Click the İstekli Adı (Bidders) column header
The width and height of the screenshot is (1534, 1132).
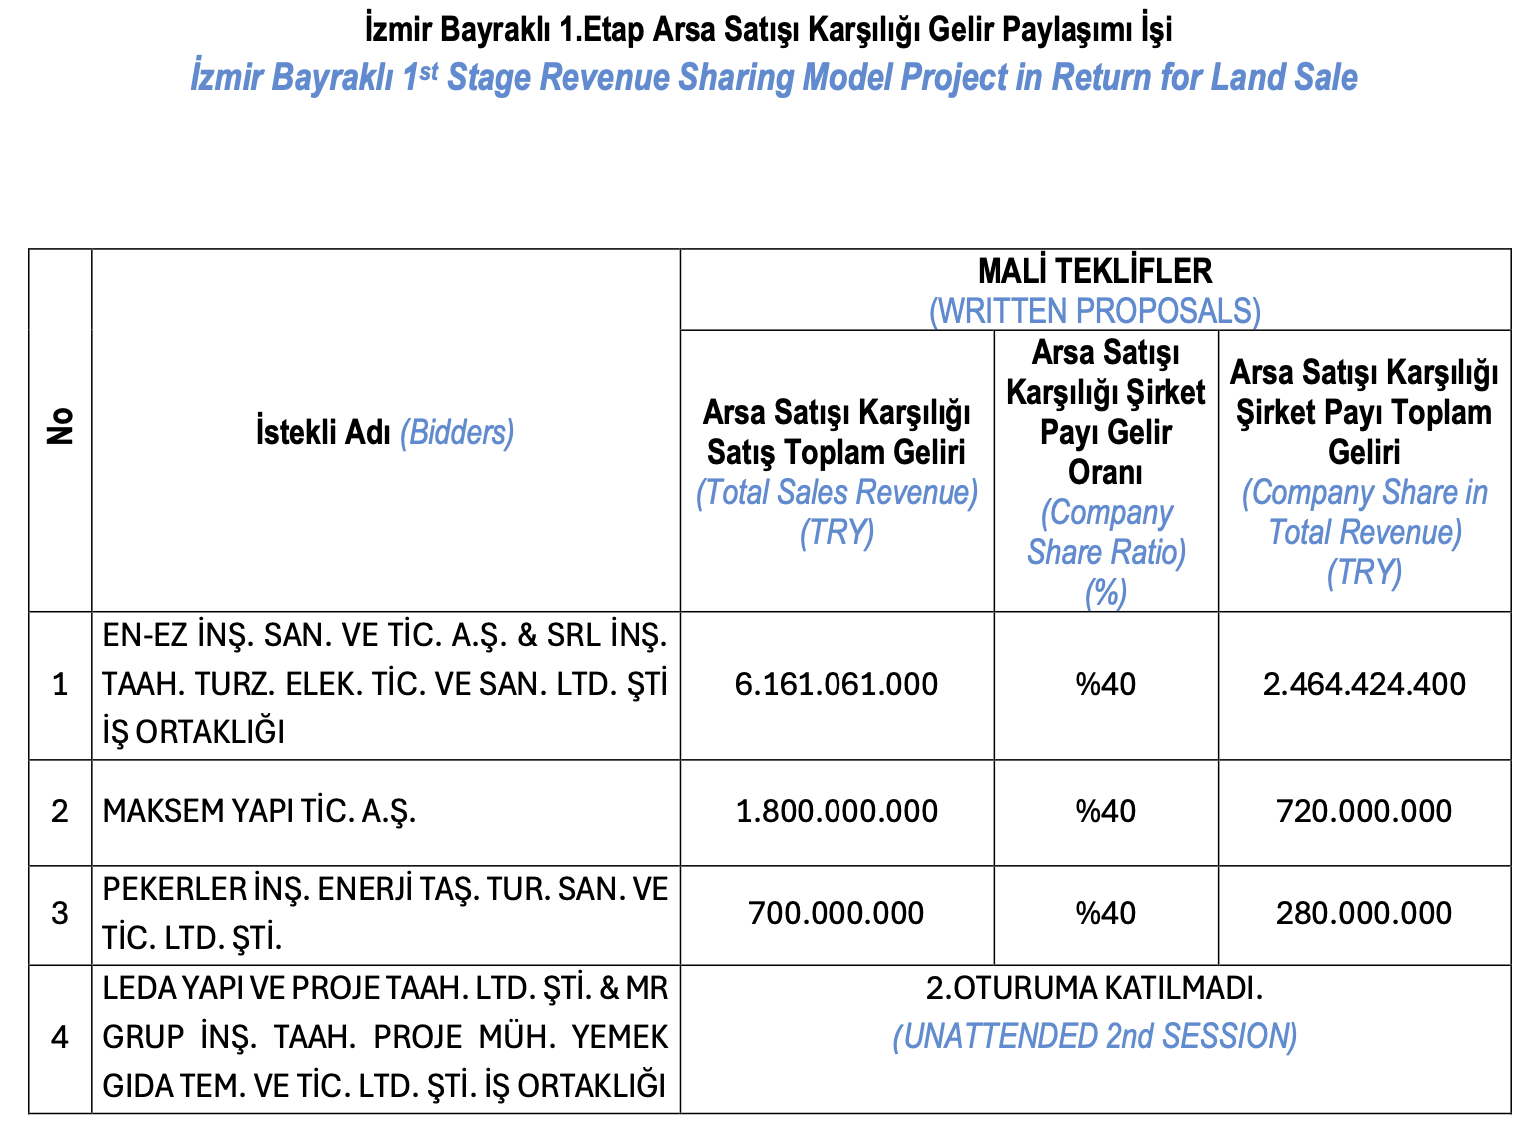(x=385, y=432)
